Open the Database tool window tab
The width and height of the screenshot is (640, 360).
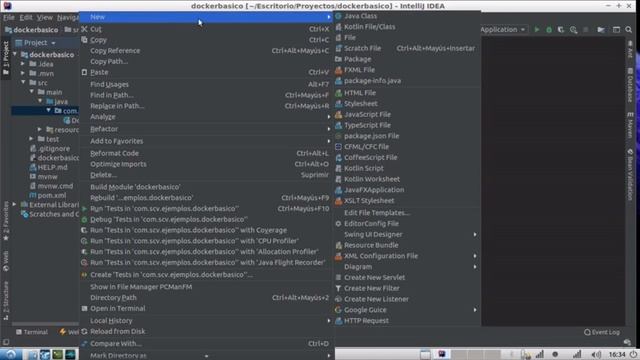(x=630, y=85)
